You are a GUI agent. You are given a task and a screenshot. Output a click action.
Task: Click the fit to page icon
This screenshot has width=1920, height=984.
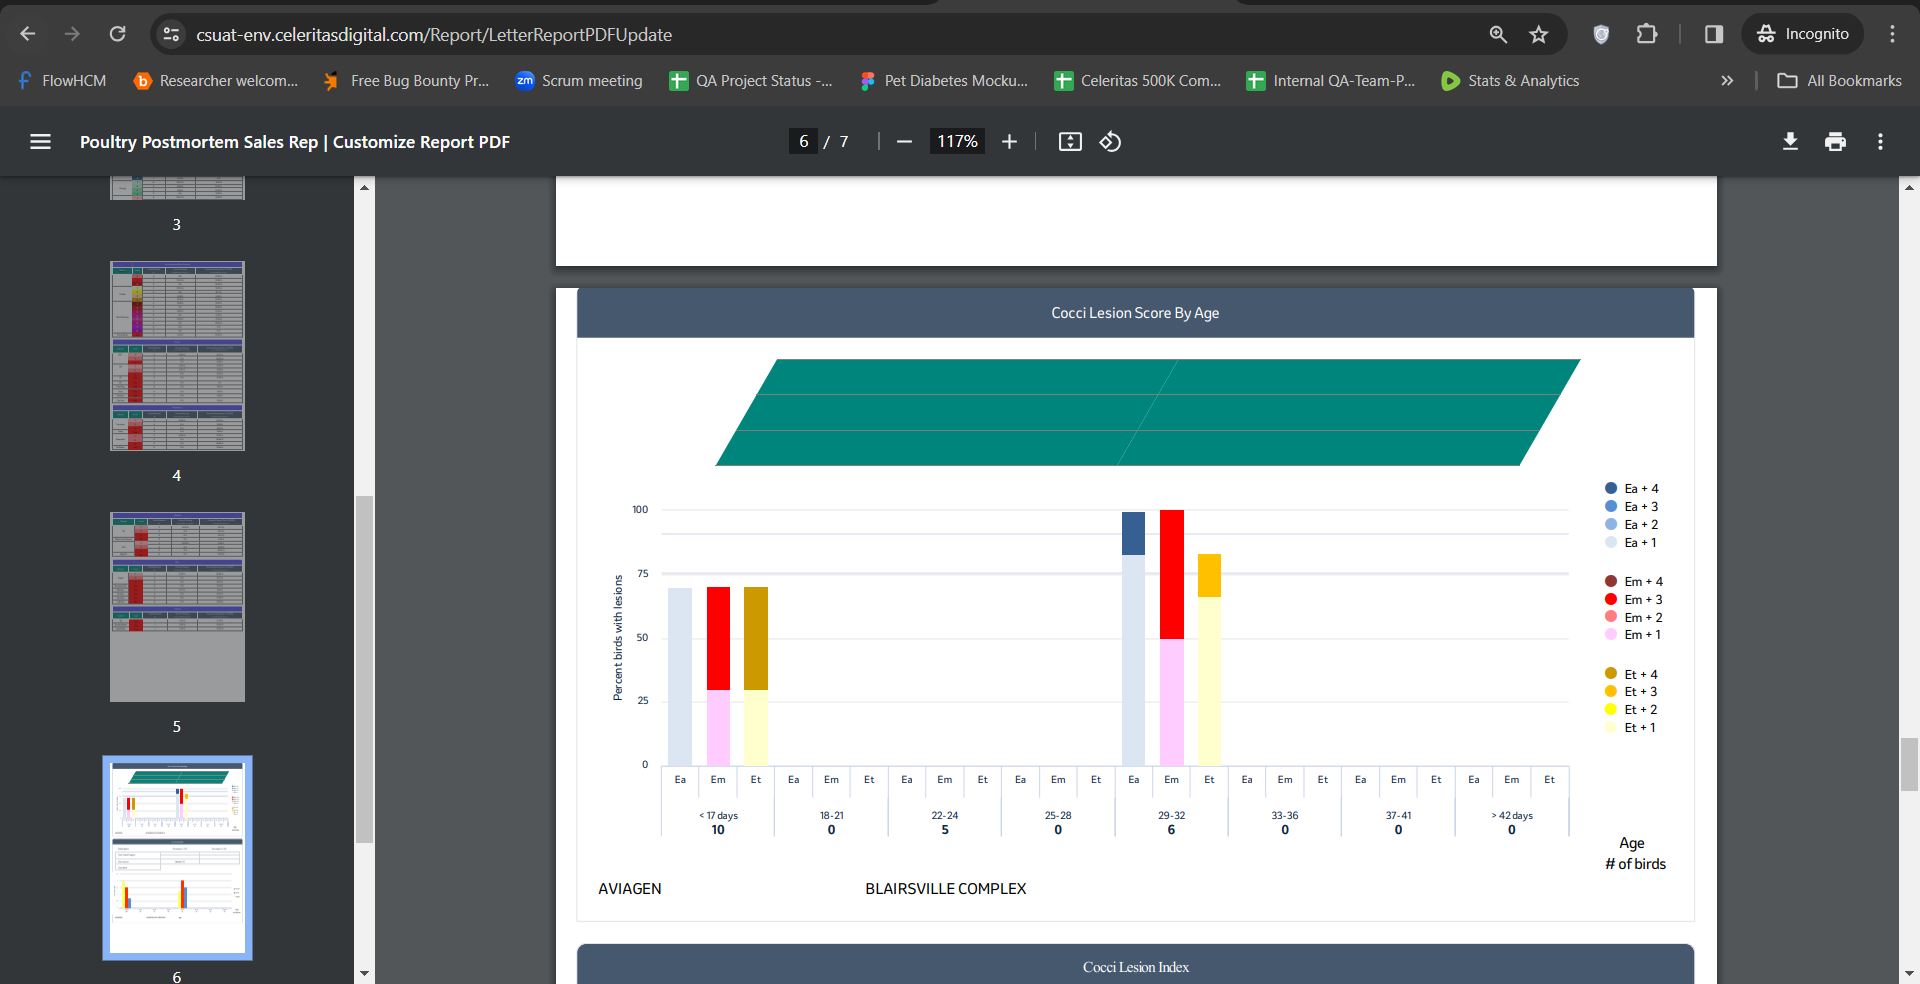pos(1070,142)
